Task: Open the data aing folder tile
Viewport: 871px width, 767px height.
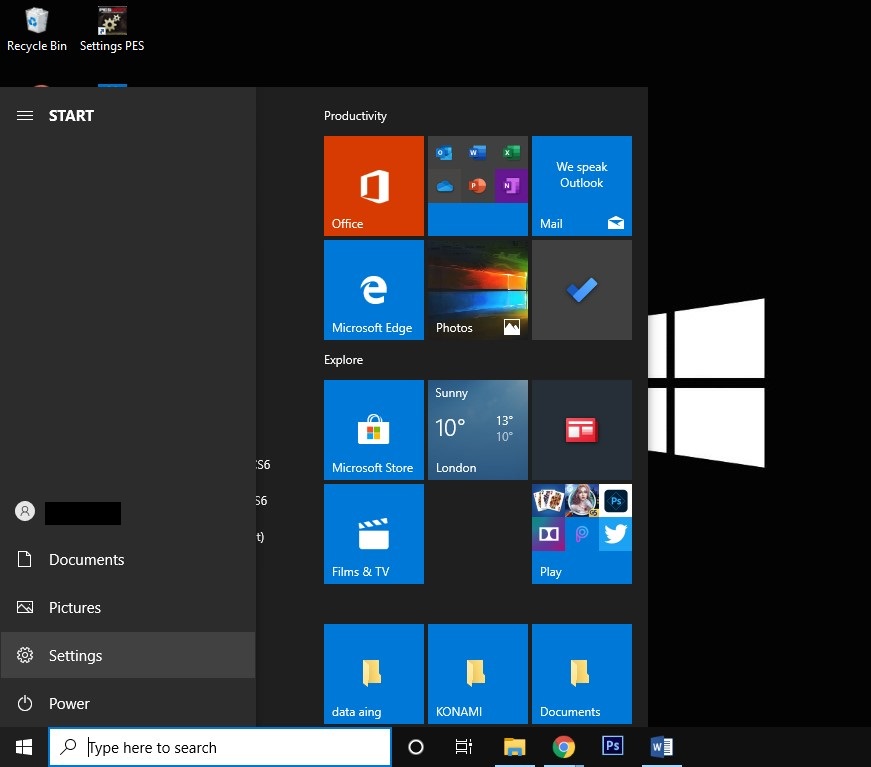Action: click(374, 674)
